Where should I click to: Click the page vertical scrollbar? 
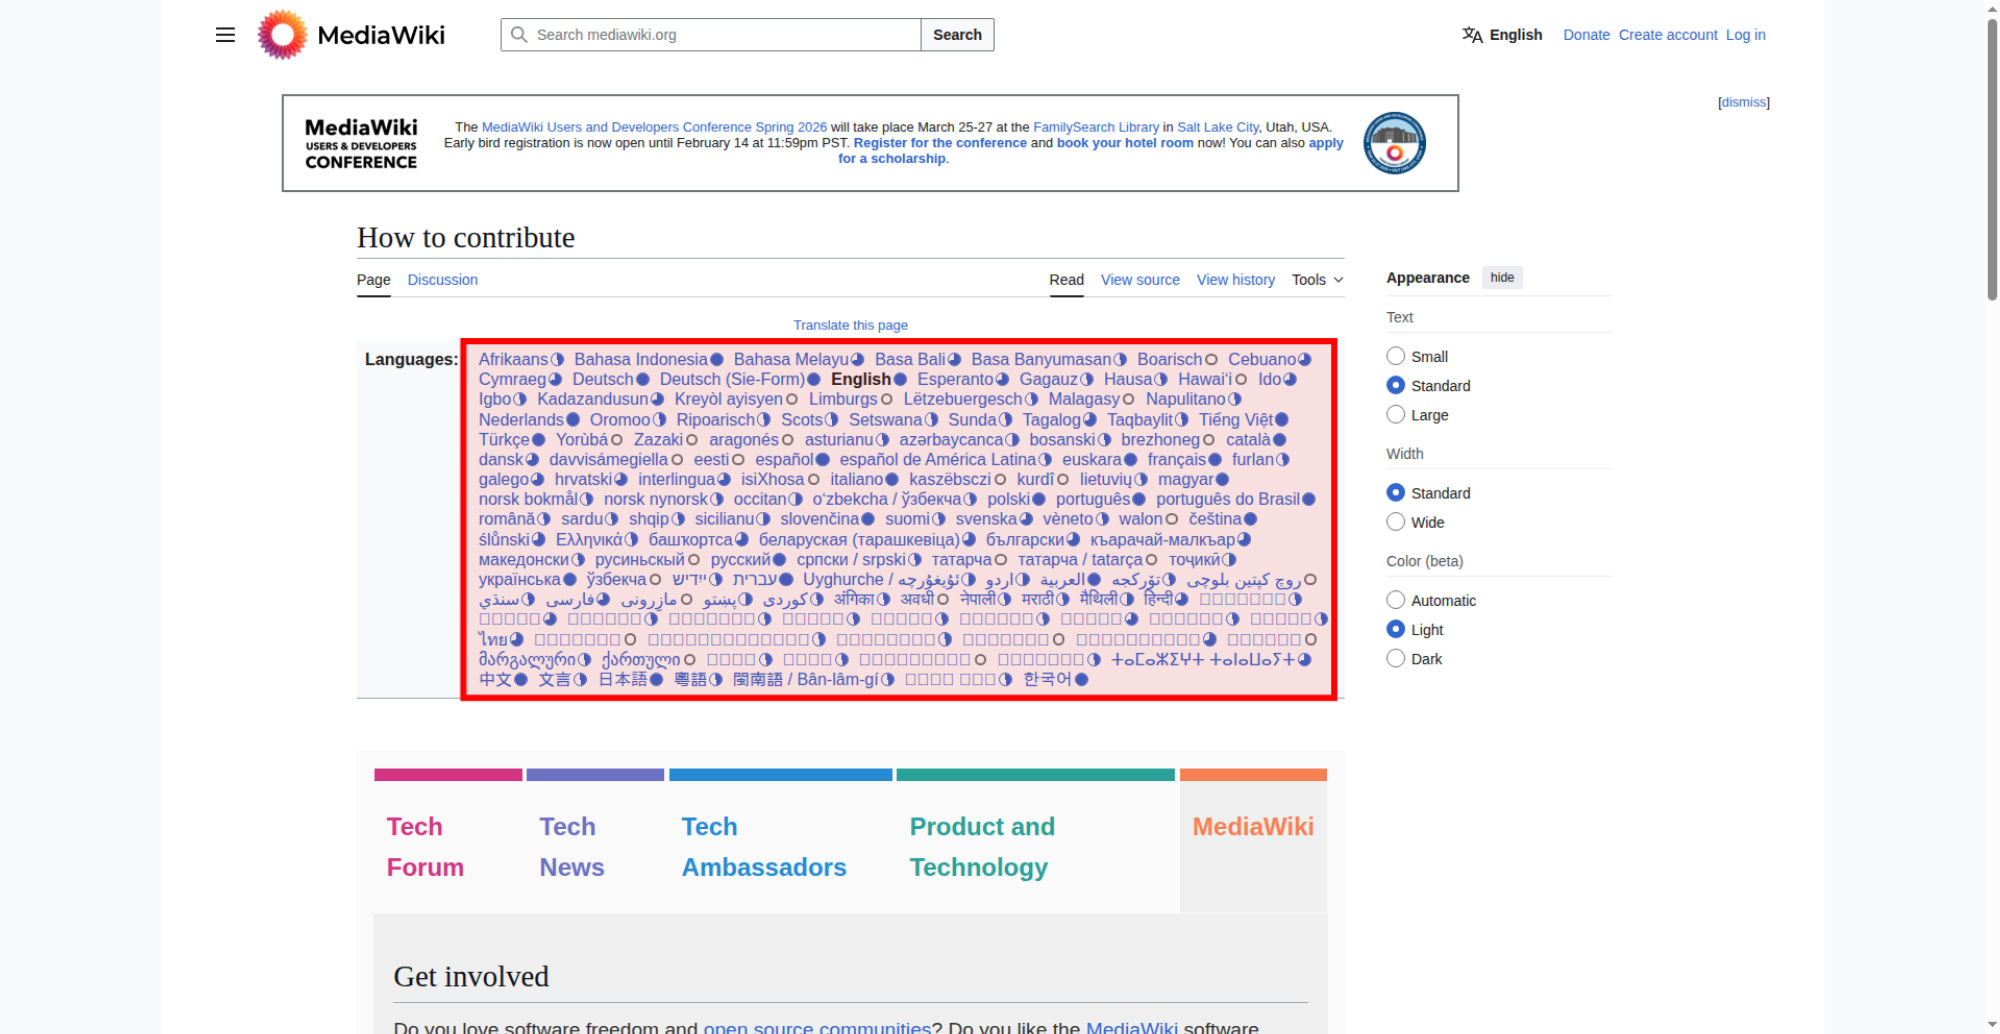(x=1991, y=160)
